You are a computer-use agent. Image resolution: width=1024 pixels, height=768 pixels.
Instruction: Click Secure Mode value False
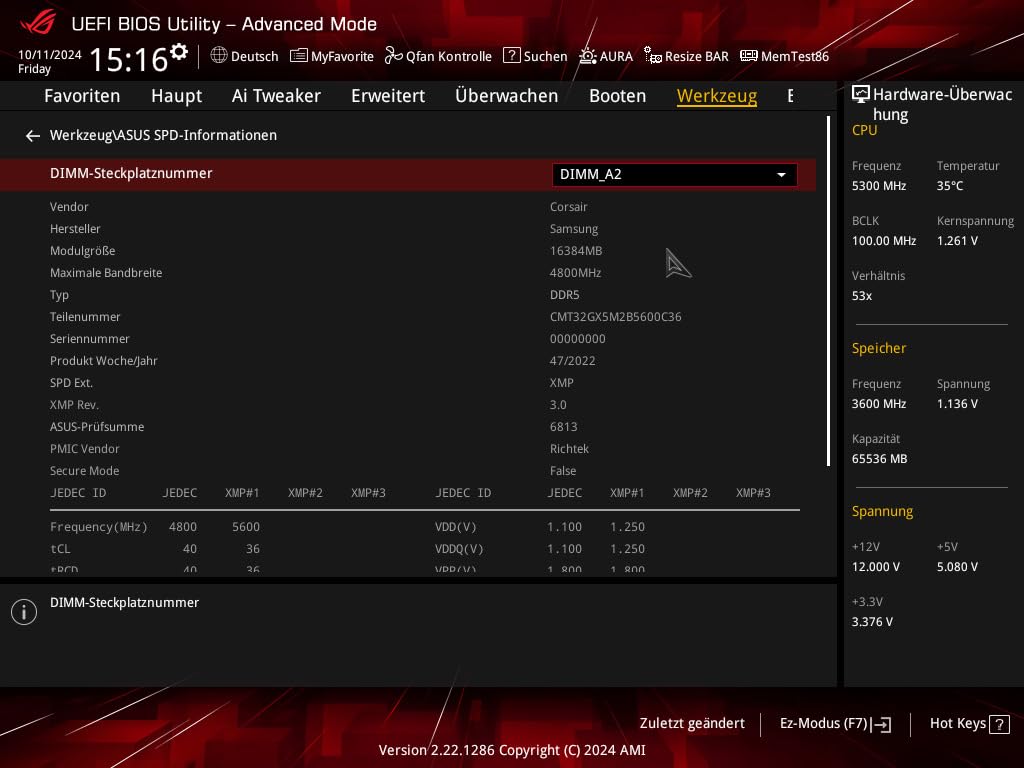point(562,471)
